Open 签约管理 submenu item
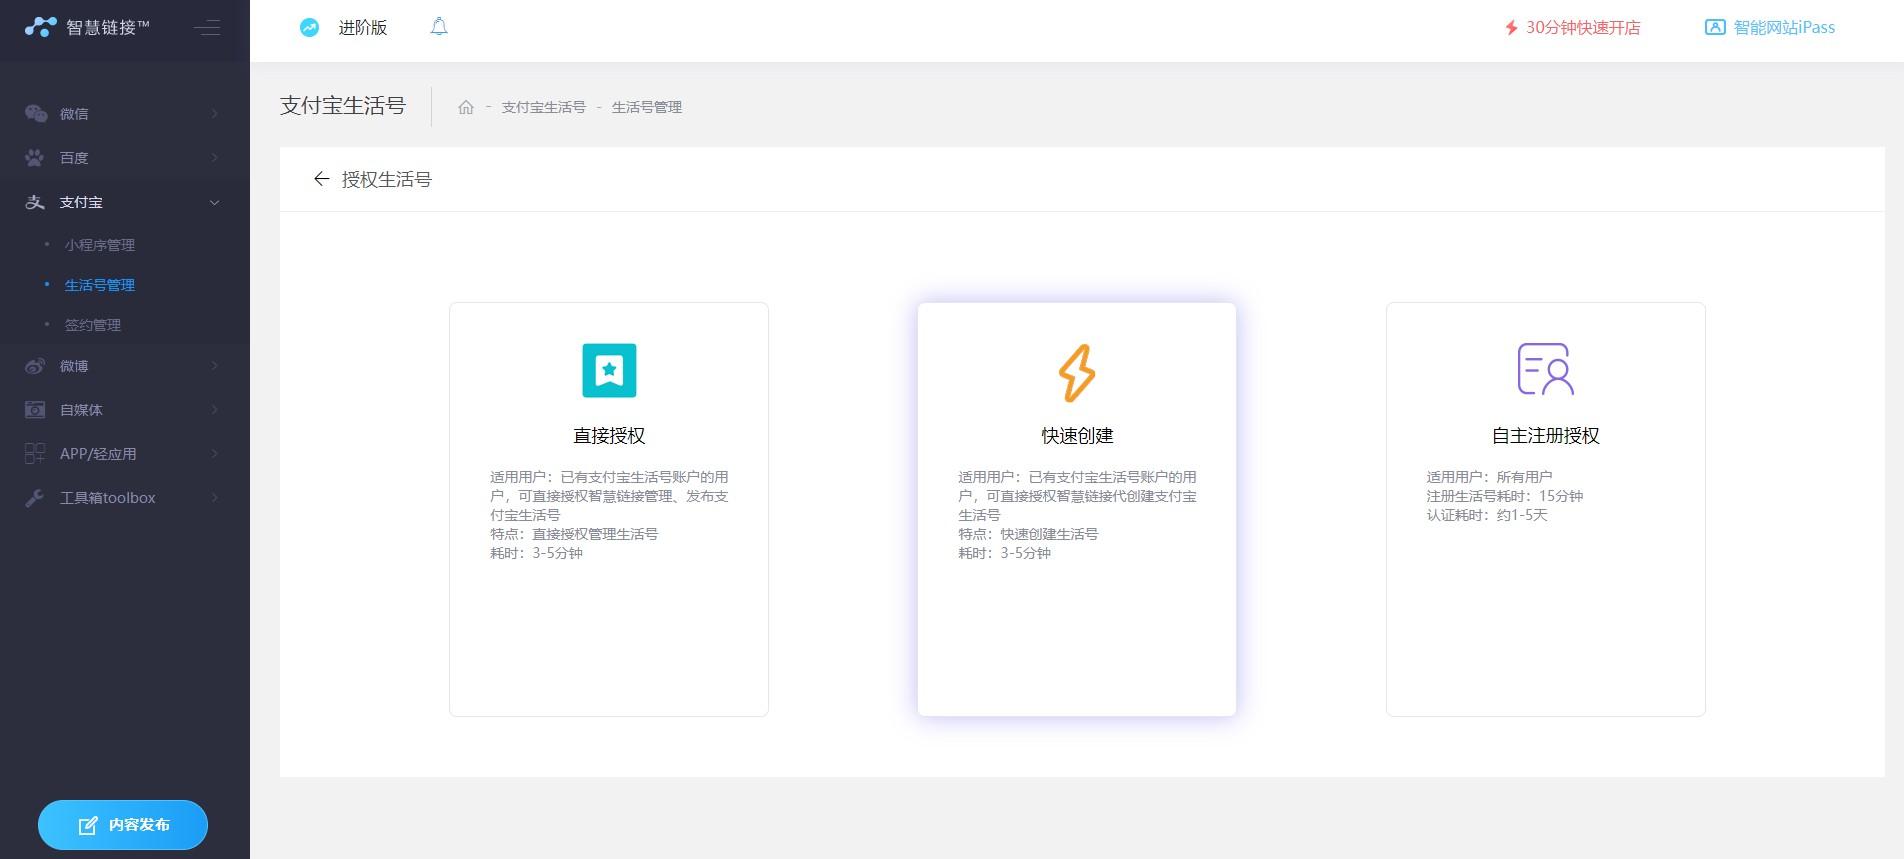1904x859 pixels. (x=93, y=325)
